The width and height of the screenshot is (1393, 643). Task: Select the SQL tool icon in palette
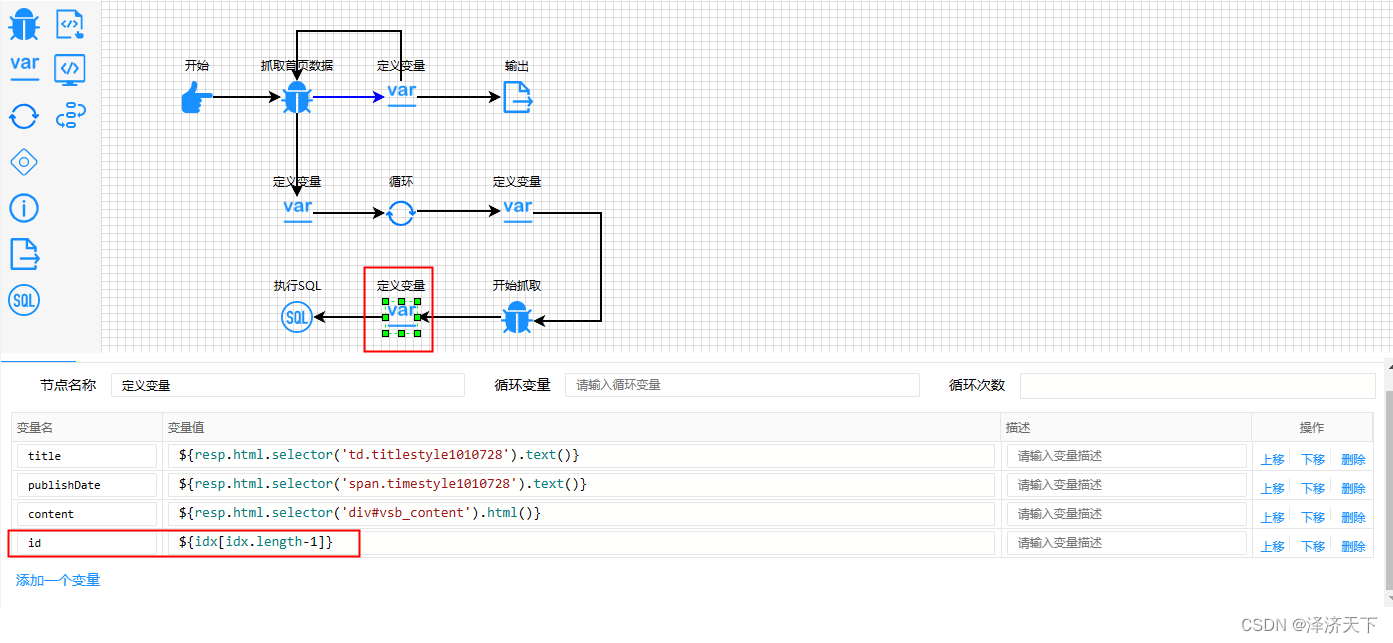(x=24, y=300)
